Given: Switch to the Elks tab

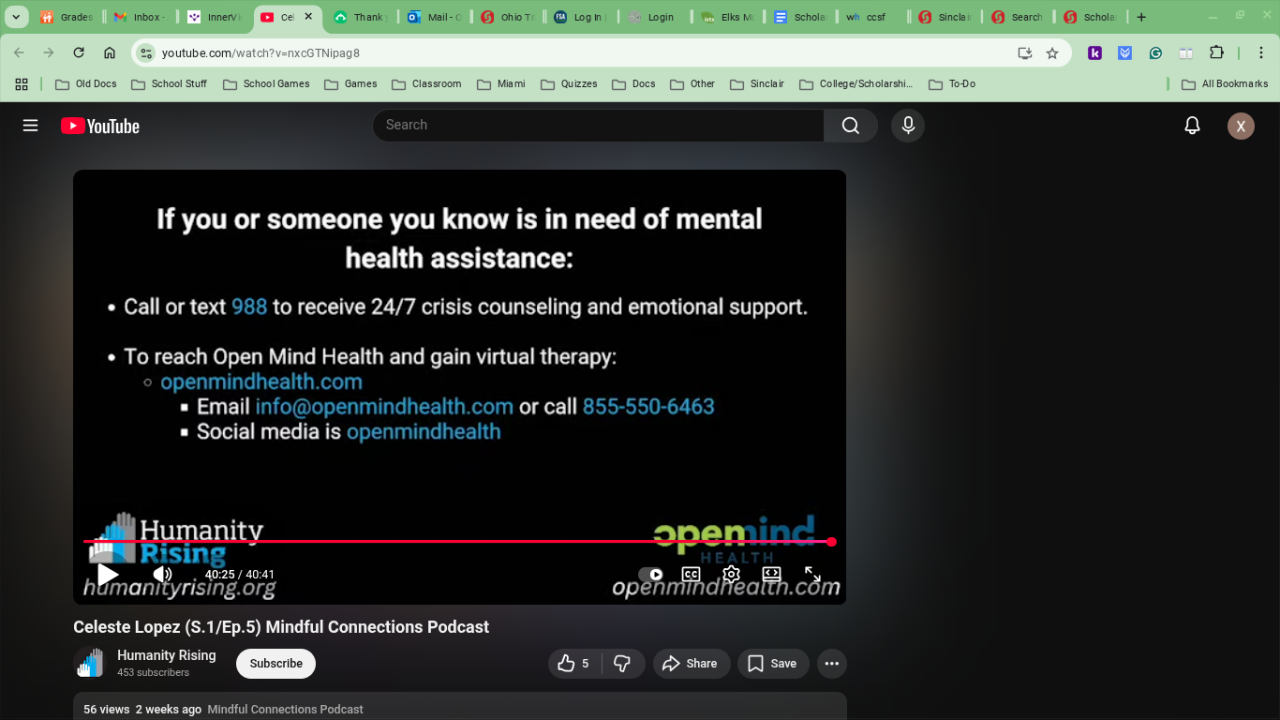Looking at the screenshot, I should [x=727, y=17].
